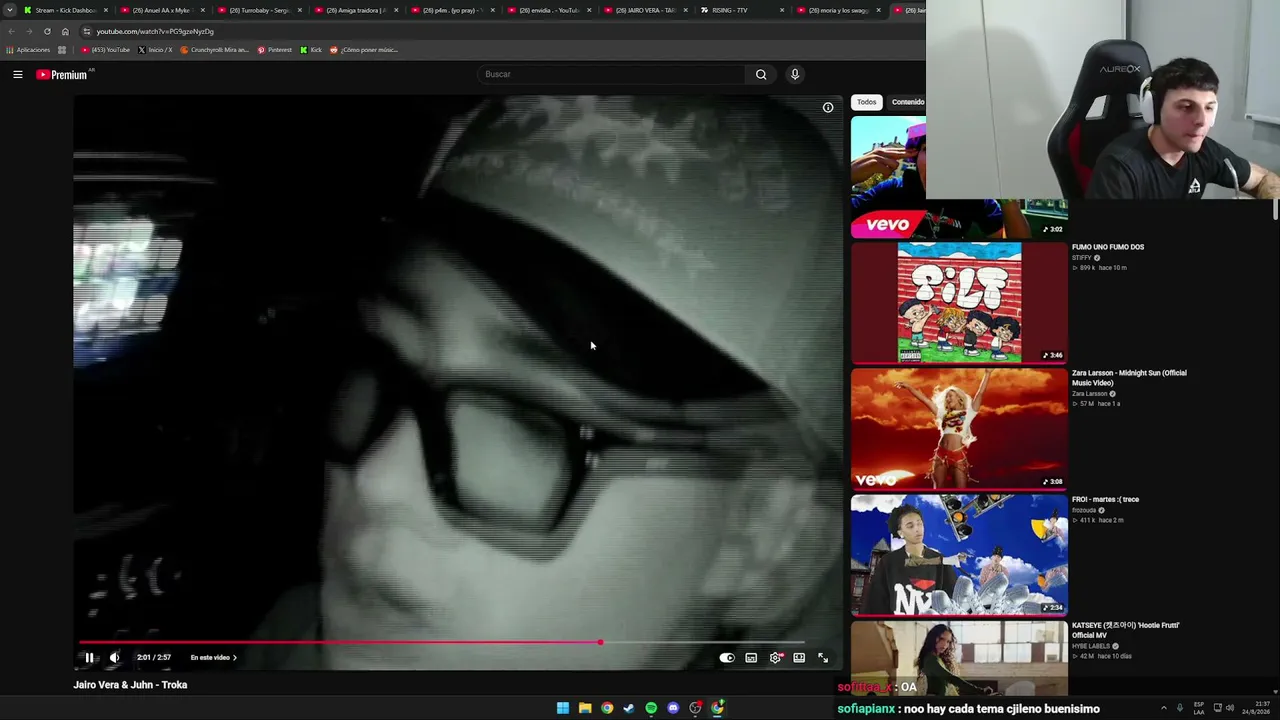Open Google Chrome from the taskbar
This screenshot has height=720, width=1280.
(x=607, y=708)
